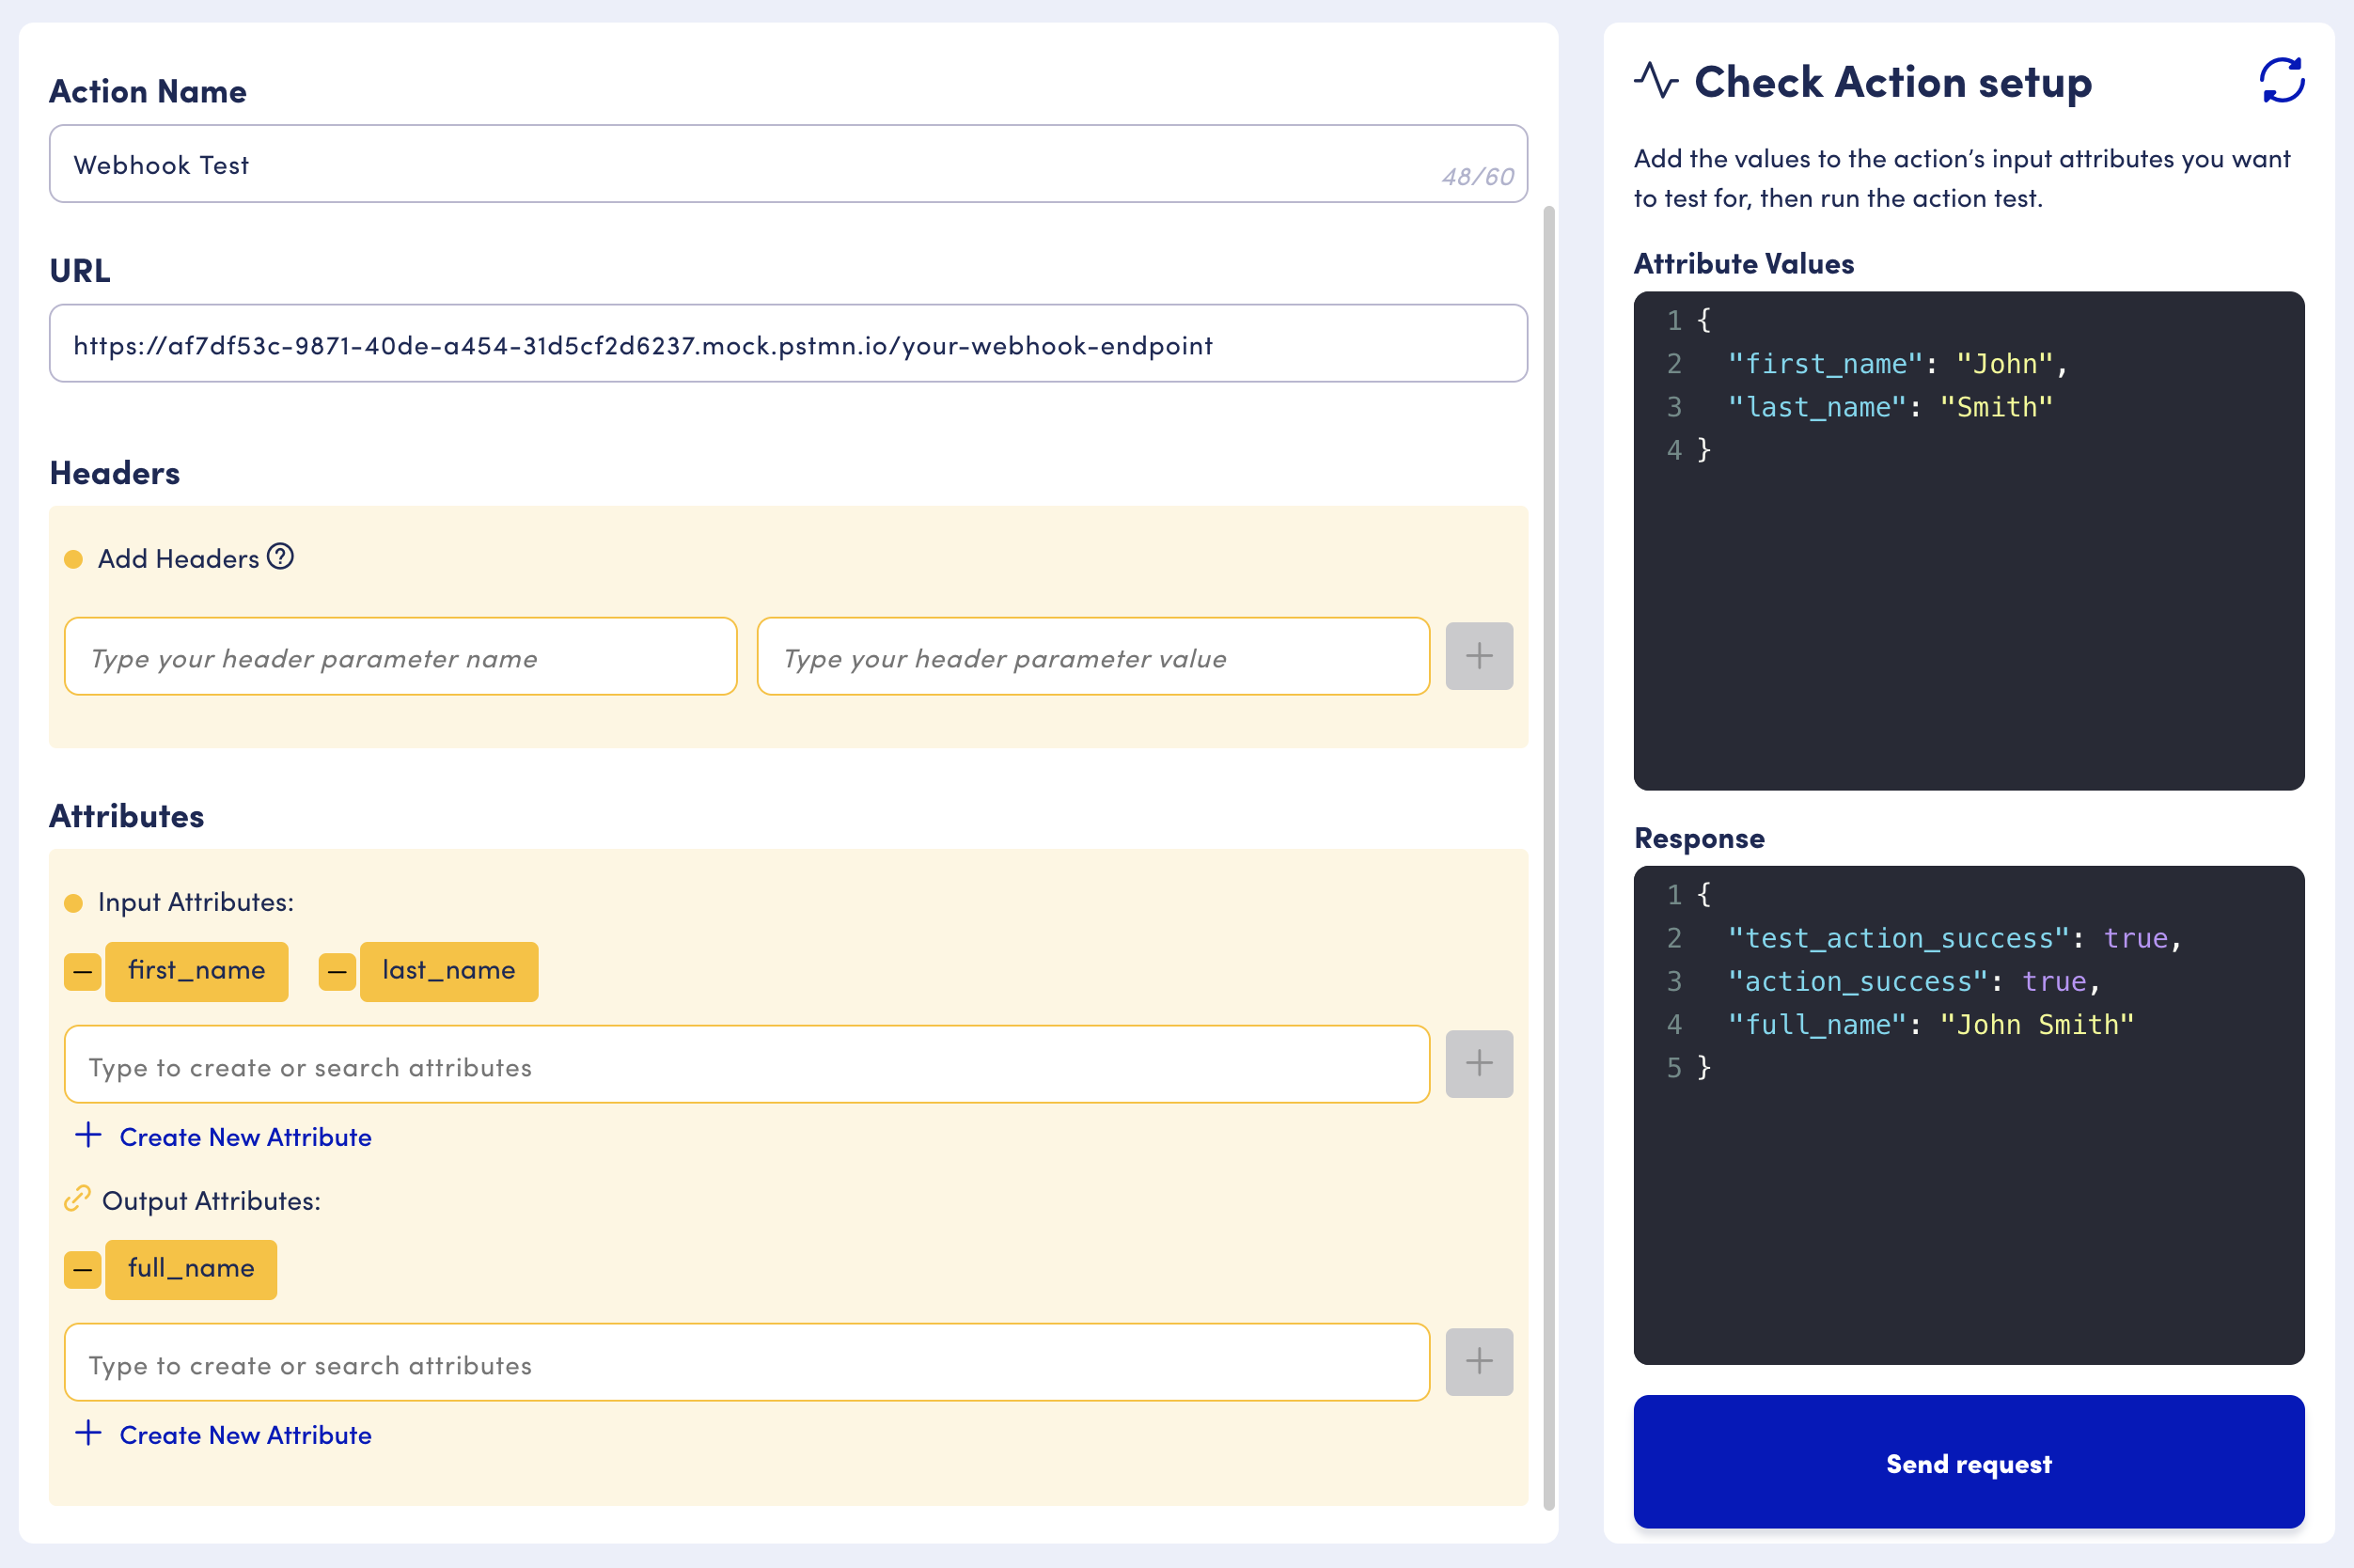Screen dimensions: 2354x1568
Task: Click plus button beside output attributes search
Action: pyautogui.click(x=1478, y=1362)
